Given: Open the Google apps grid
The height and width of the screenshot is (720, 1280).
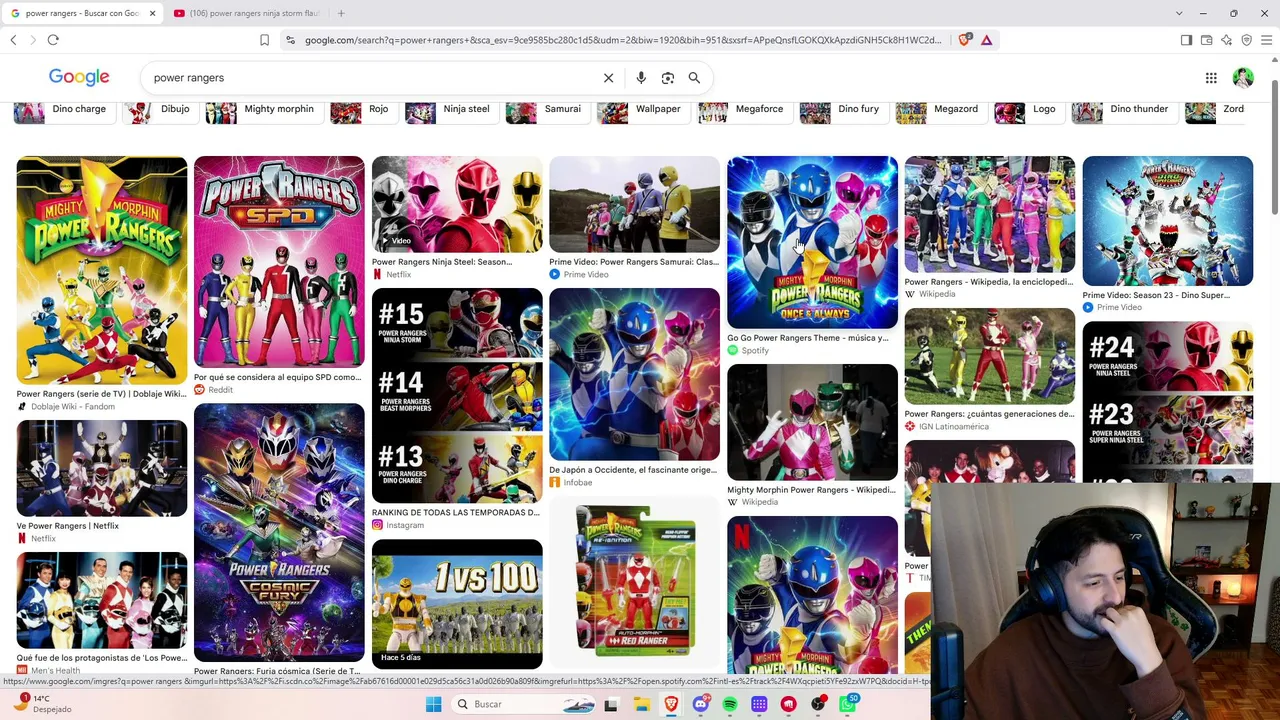Looking at the screenshot, I should tap(1211, 78).
